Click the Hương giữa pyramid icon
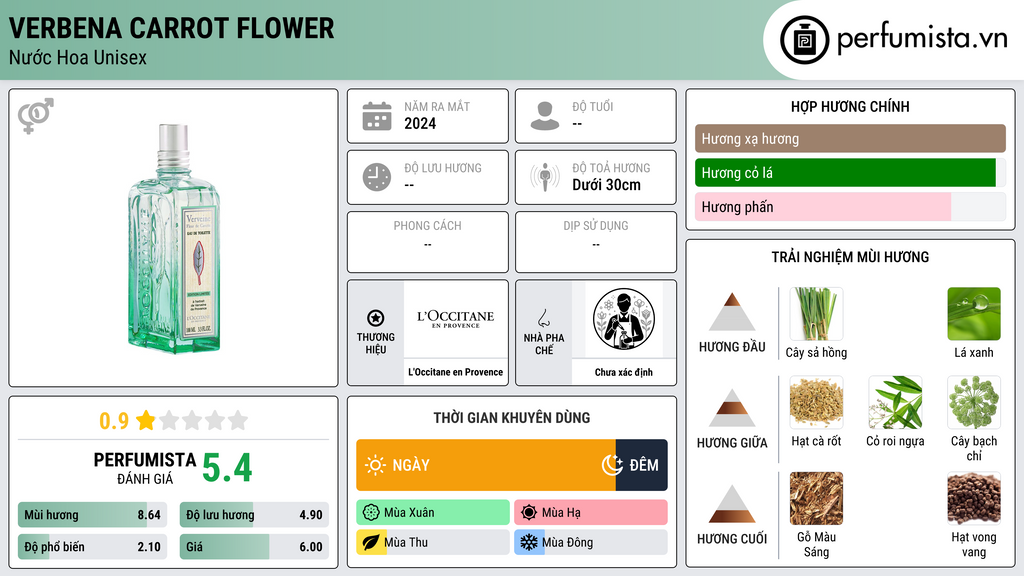 732,408
